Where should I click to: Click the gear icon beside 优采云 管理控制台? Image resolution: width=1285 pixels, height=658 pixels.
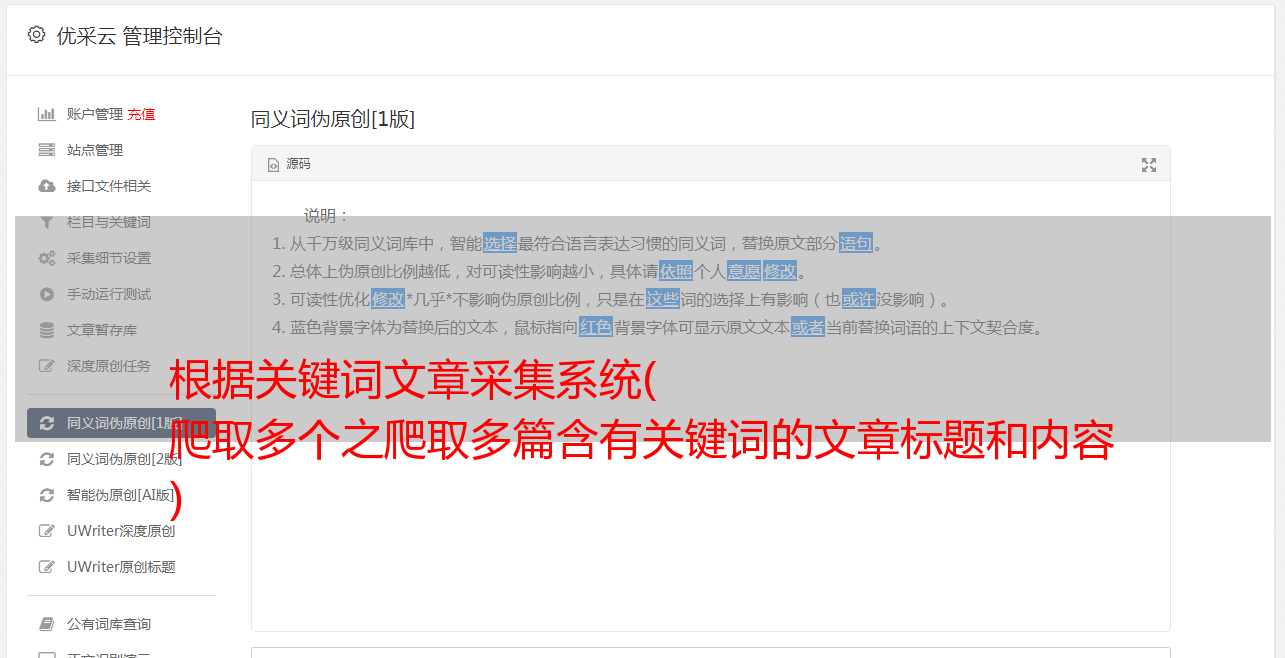point(36,35)
